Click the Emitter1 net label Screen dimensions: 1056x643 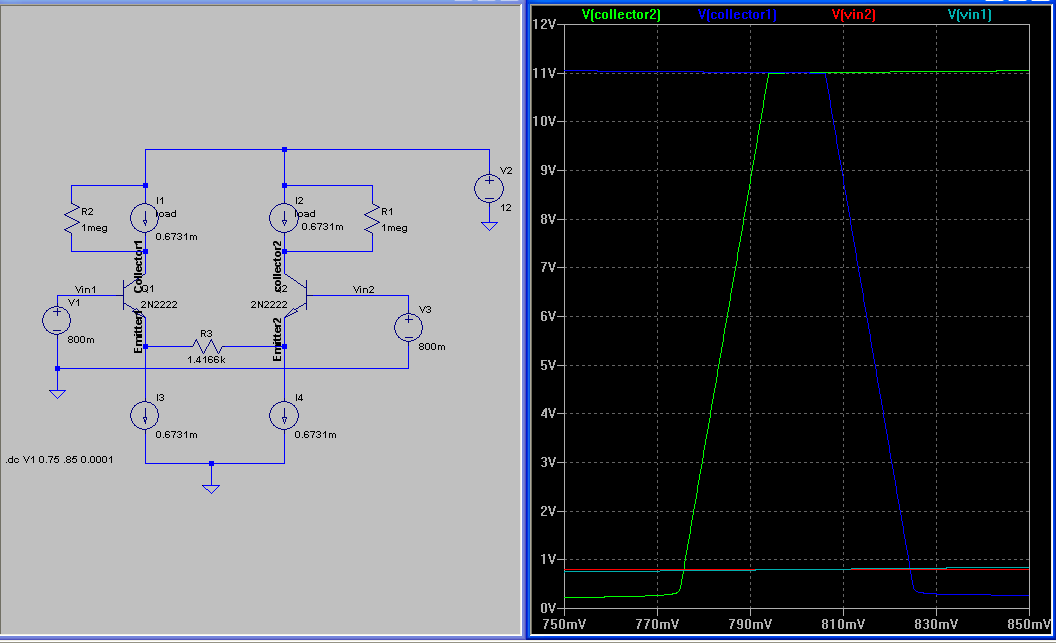[139, 332]
